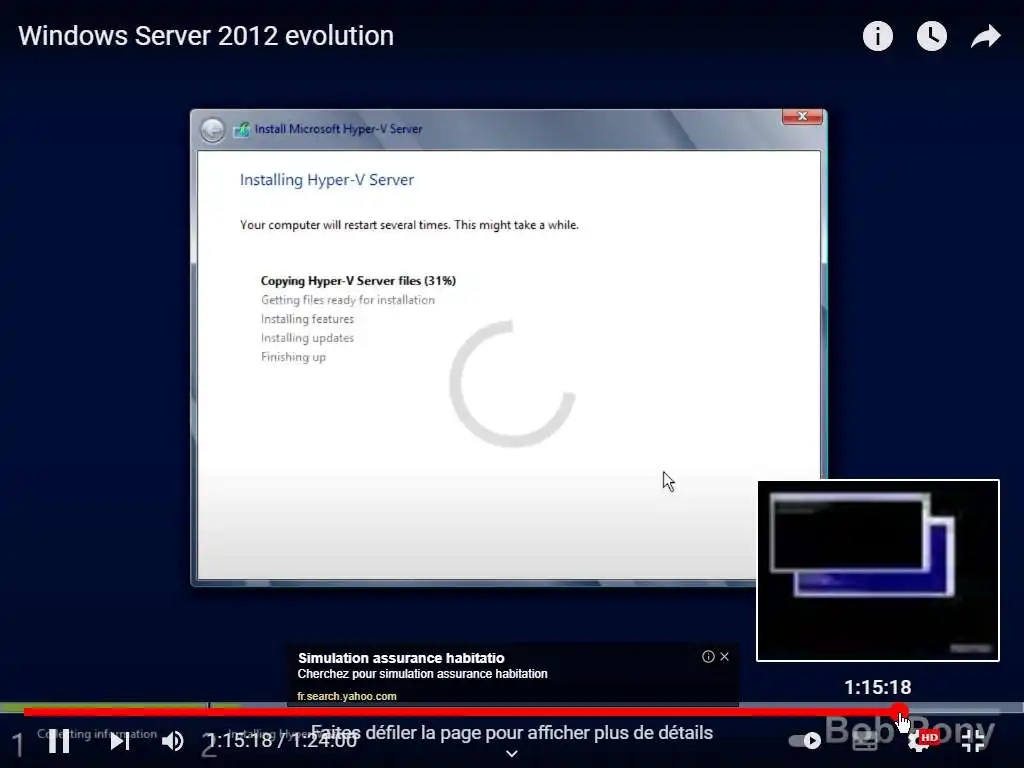
Task: Click the Installing features step
Action: (307, 319)
